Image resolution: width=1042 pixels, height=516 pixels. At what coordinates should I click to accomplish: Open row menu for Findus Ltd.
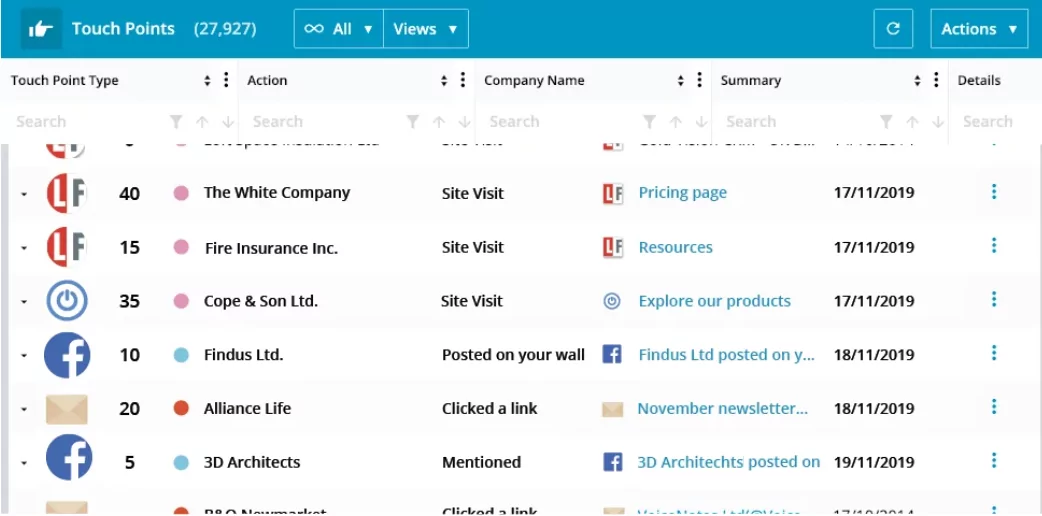[993, 353]
